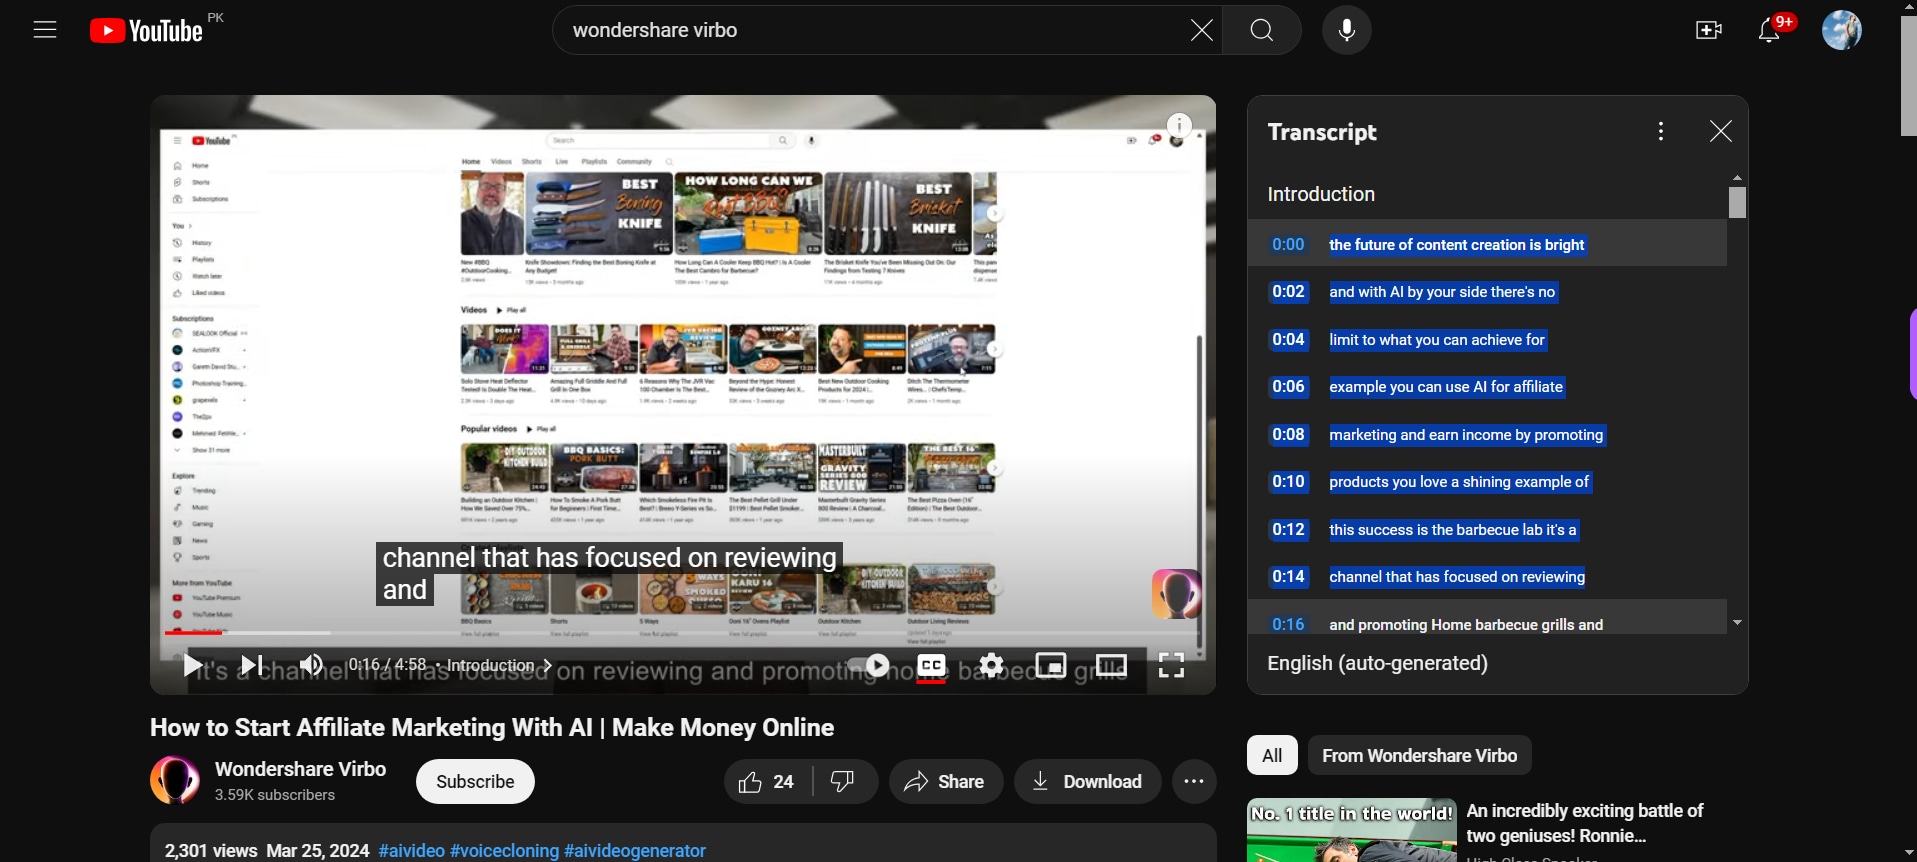Image resolution: width=1917 pixels, height=862 pixels.
Task: Open more actions three-dot menu
Action: coord(1194,782)
